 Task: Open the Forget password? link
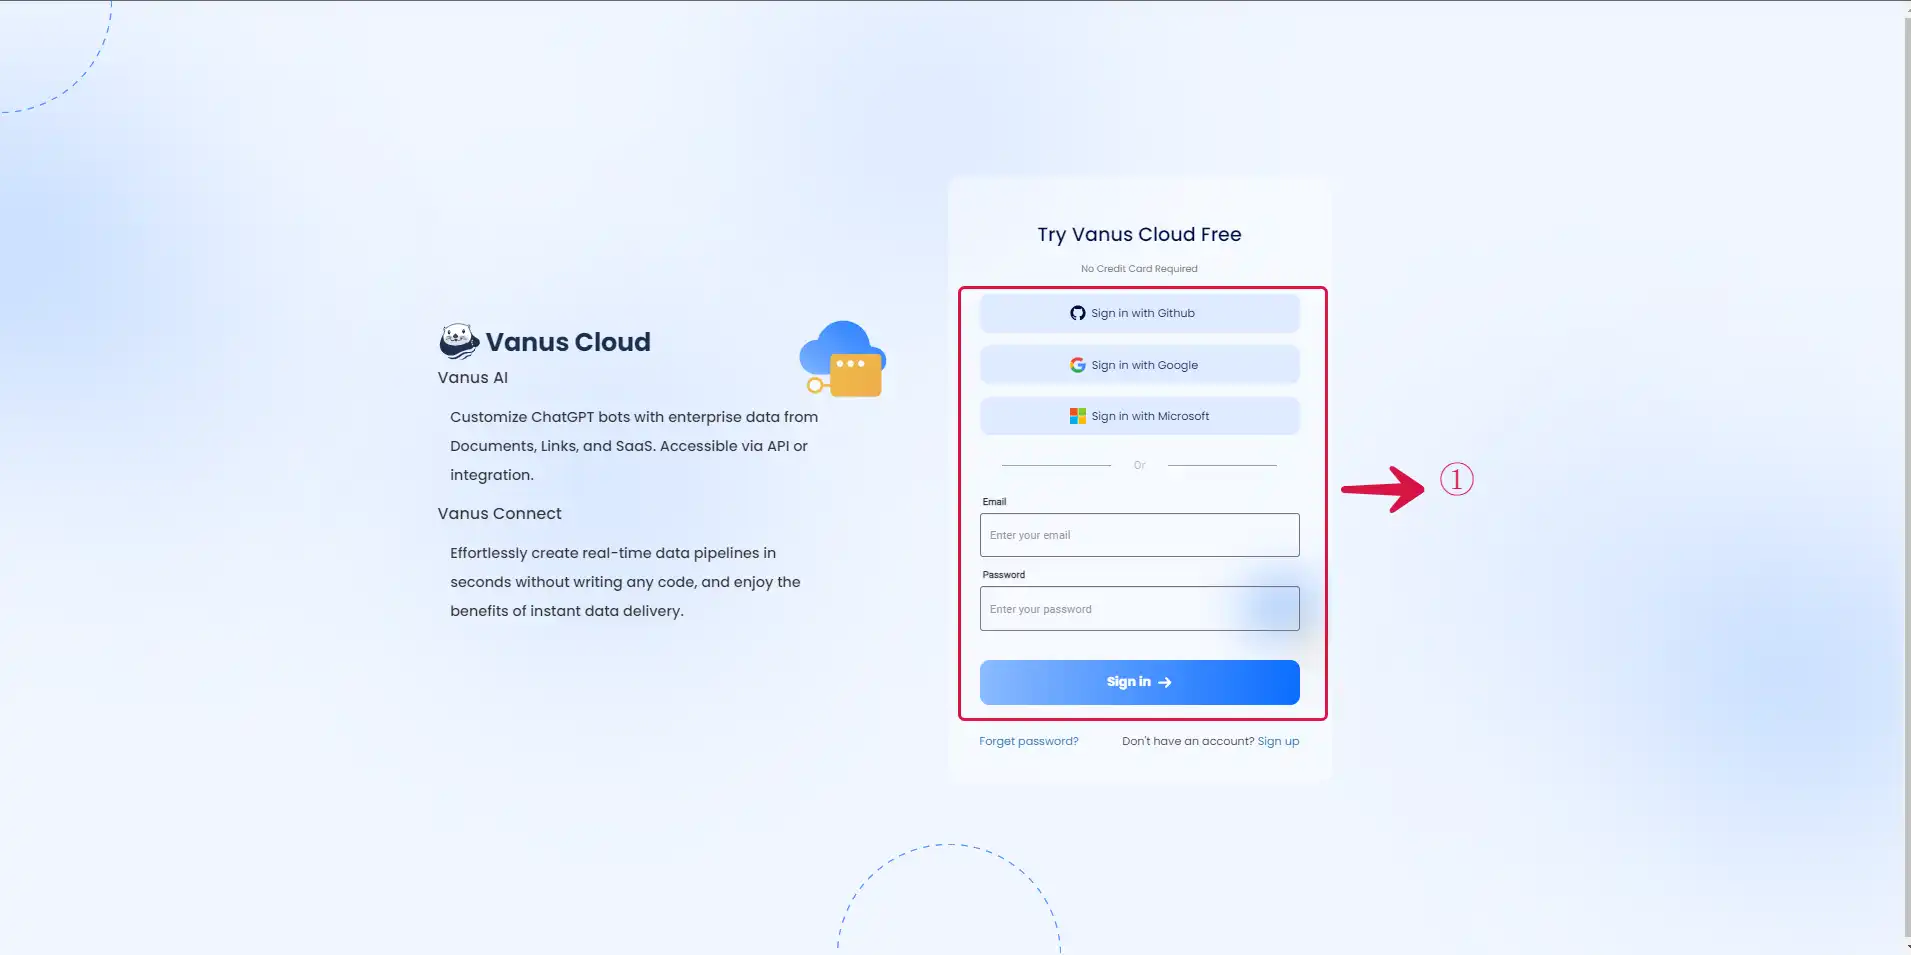click(x=1028, y=741)
